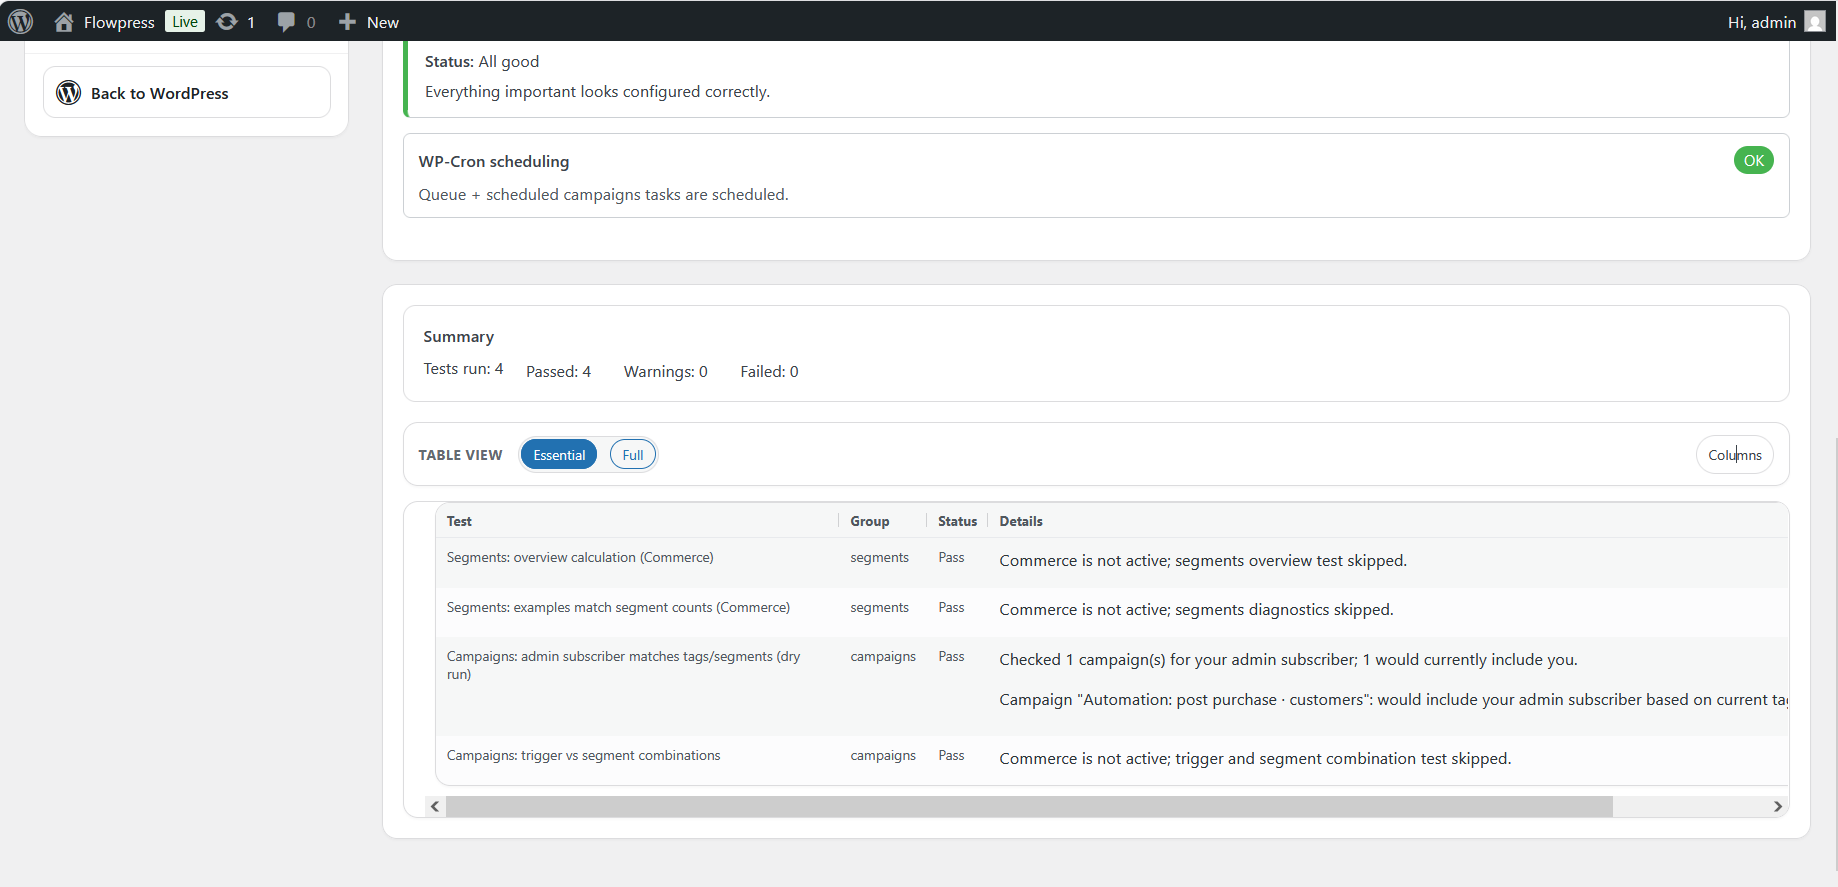The width and height of the screenshot is (1838, 887).
Task: Select 'Segments: examples match segment counts (Commerce)' text
Action: pos(618,607)
